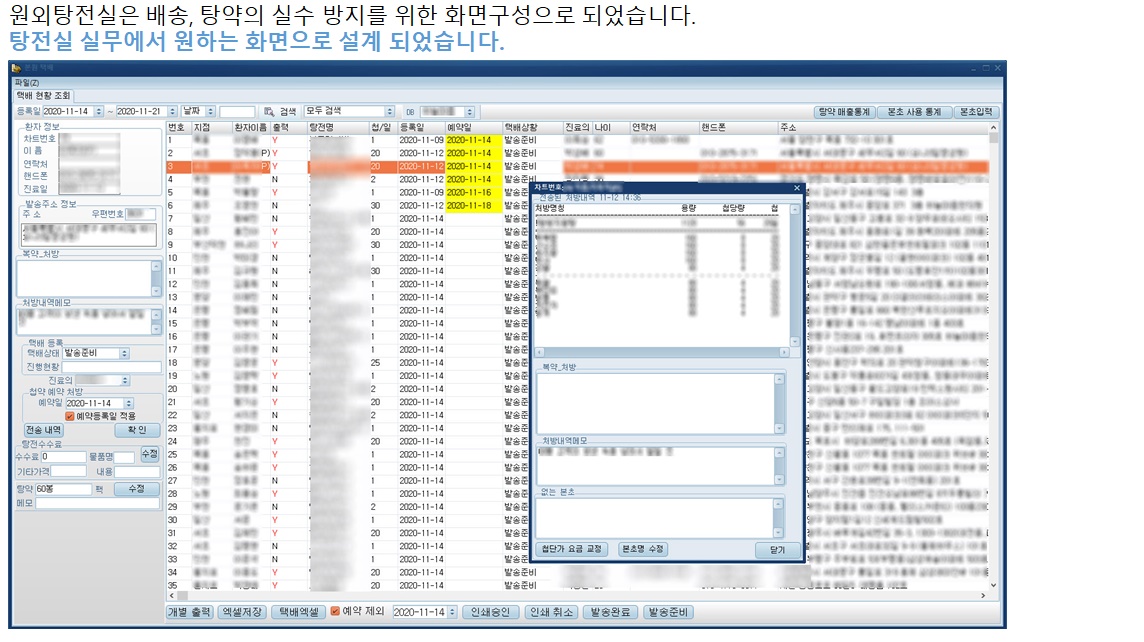
Task: Click the 첩단가 요금 교정 button
Action: (573, 549)
